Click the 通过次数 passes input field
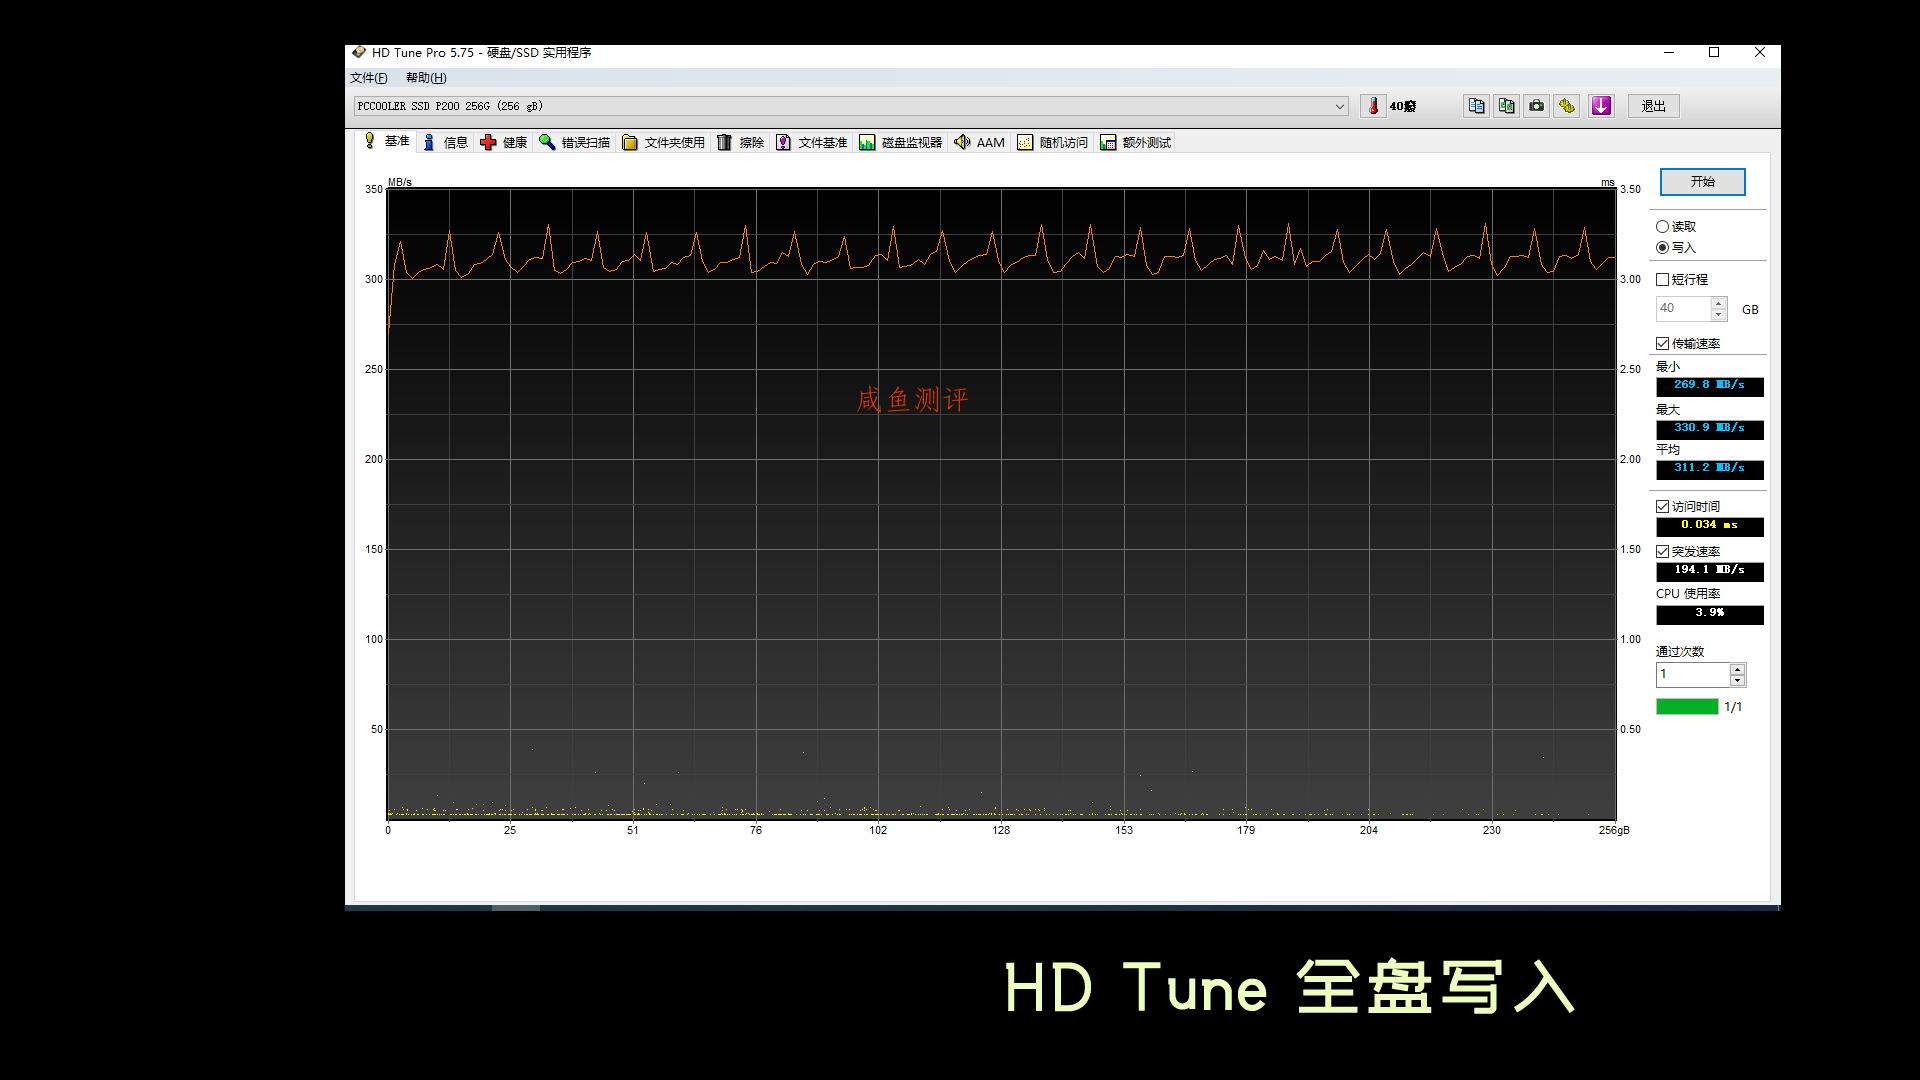This screenshot has height=1080, width=1920. [1692, 675]
